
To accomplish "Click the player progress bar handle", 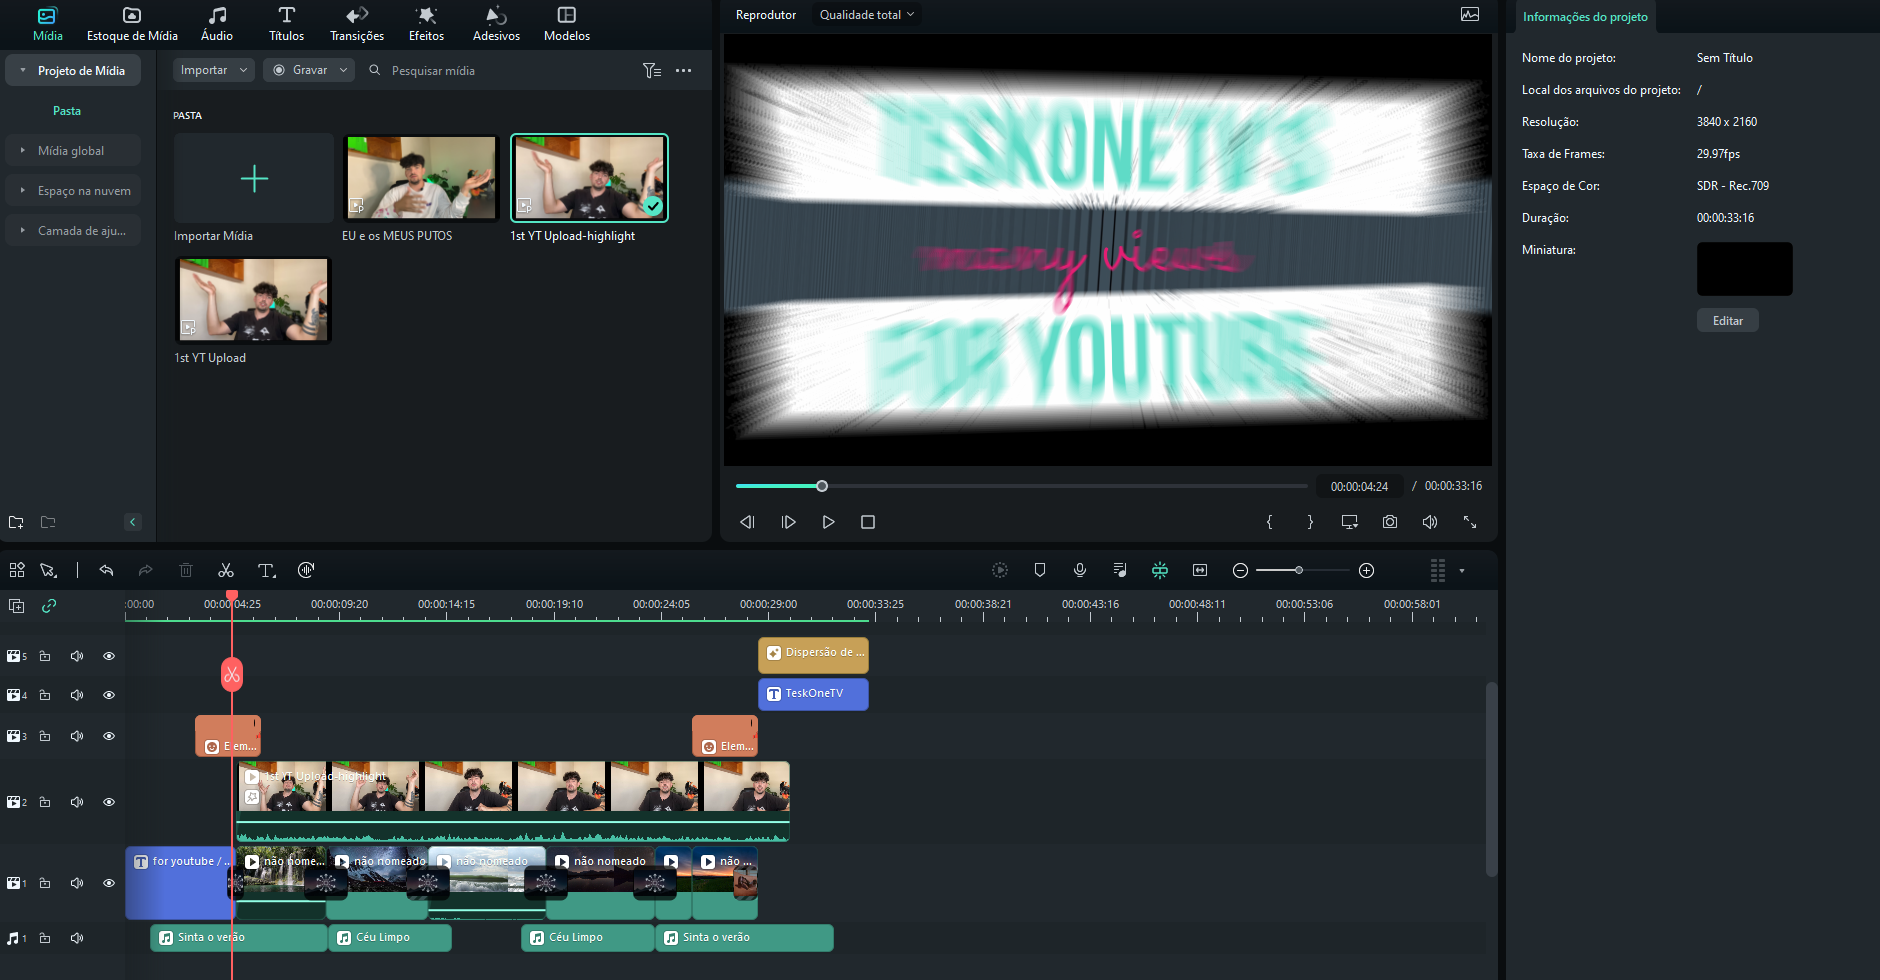I will coord(822,486).
